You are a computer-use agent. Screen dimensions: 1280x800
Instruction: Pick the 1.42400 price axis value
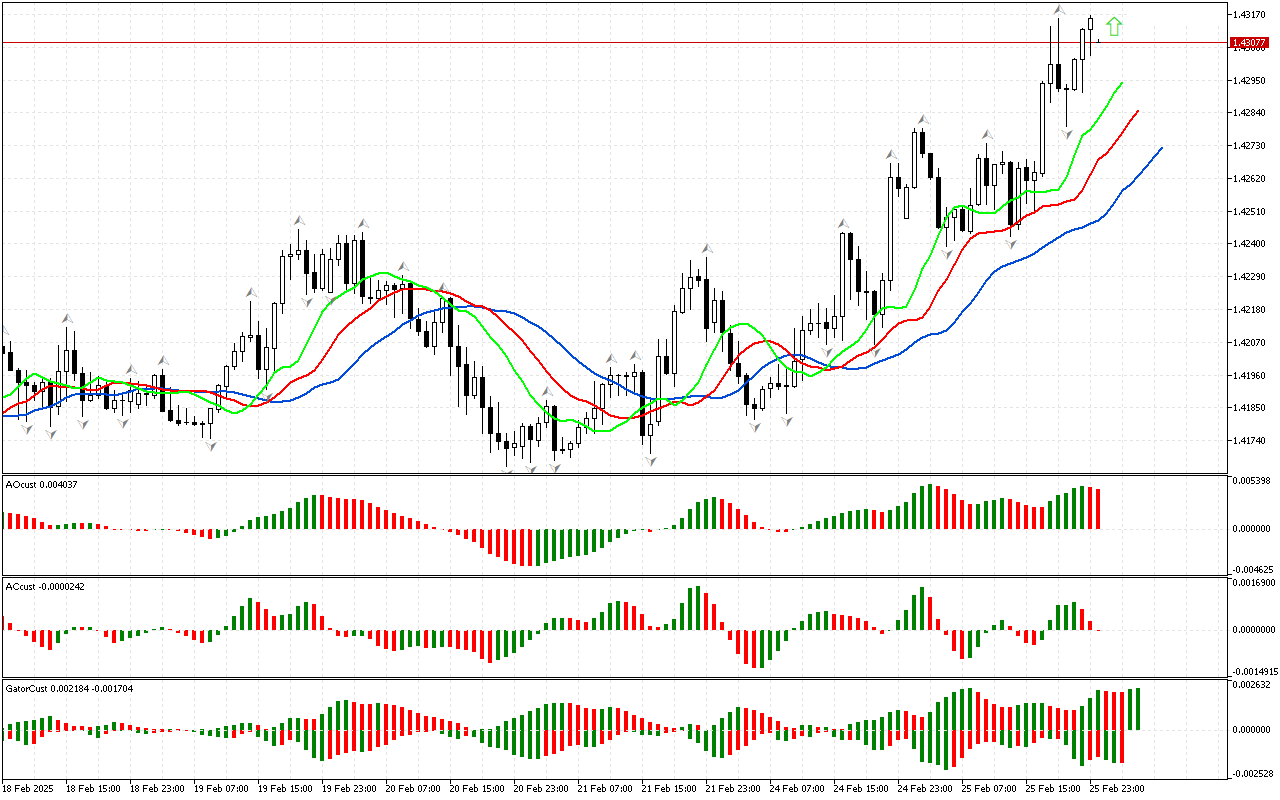click(1250, 244)
